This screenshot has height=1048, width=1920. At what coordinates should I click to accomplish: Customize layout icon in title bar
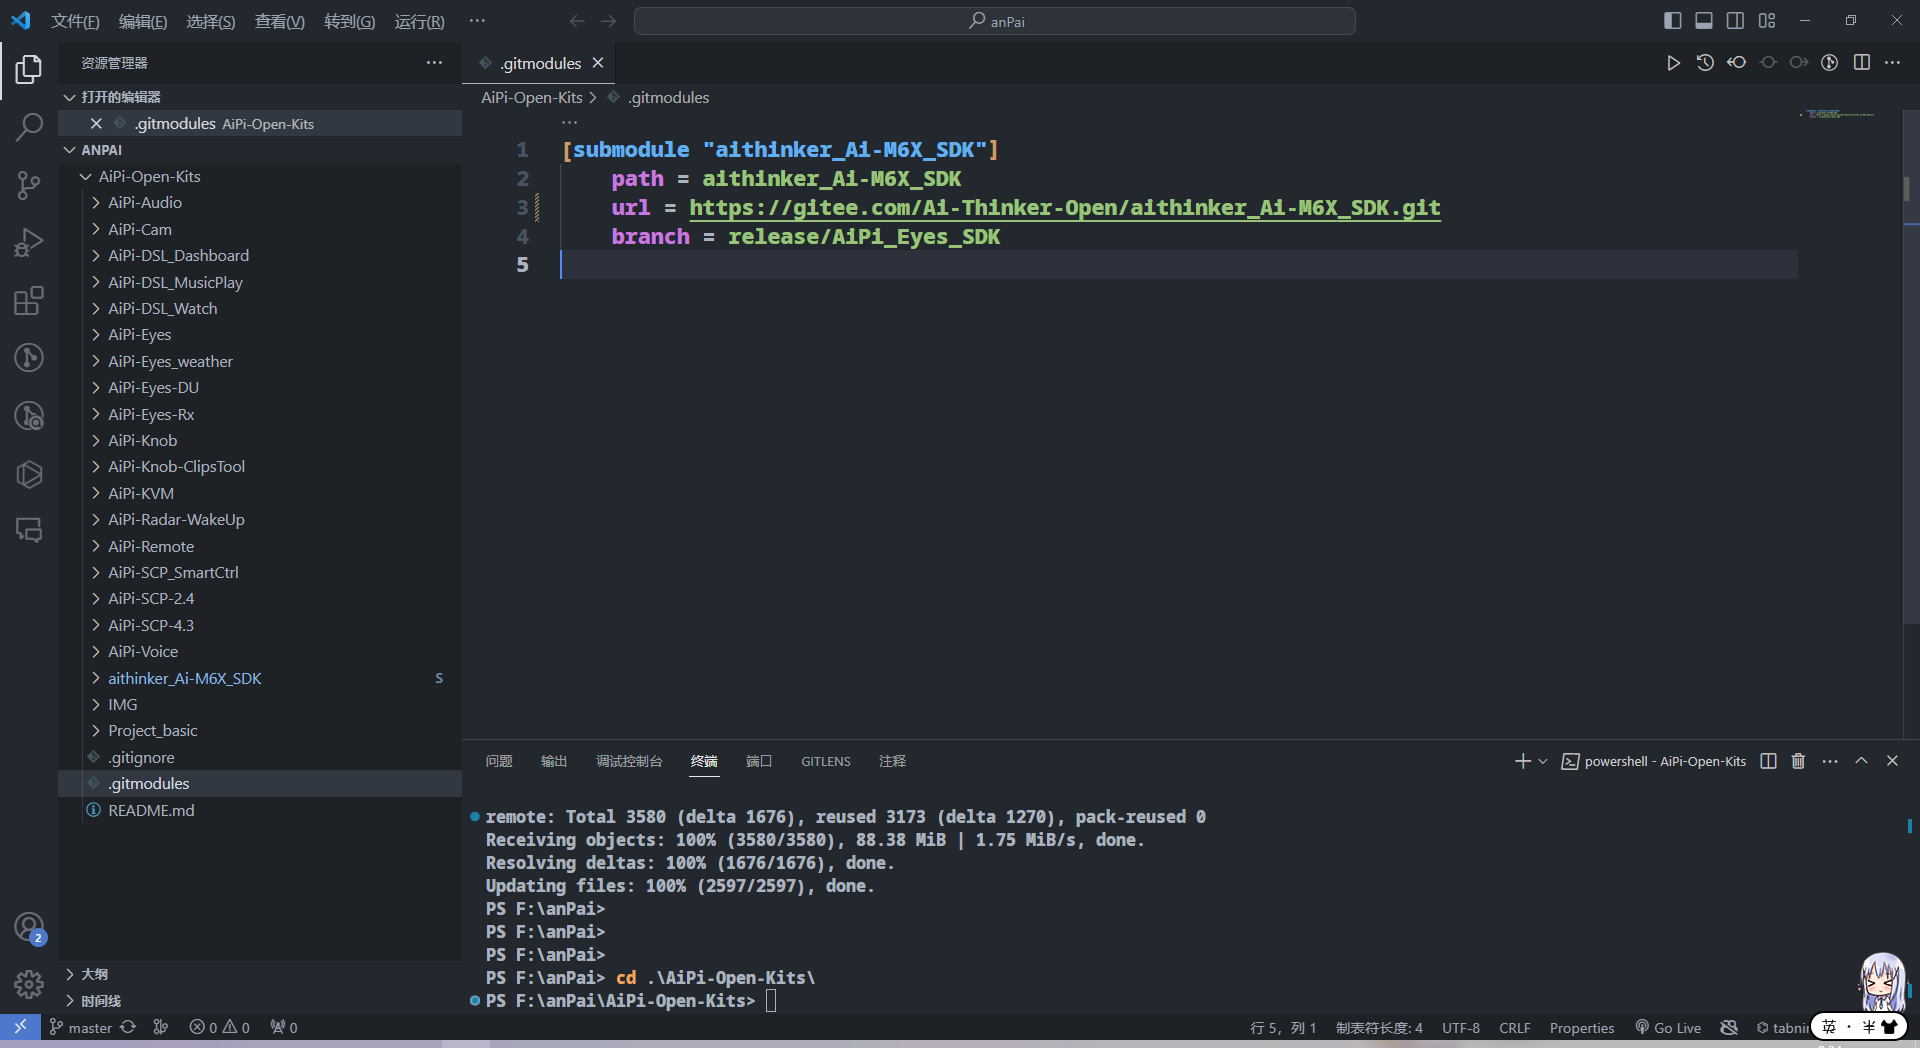1767,20
